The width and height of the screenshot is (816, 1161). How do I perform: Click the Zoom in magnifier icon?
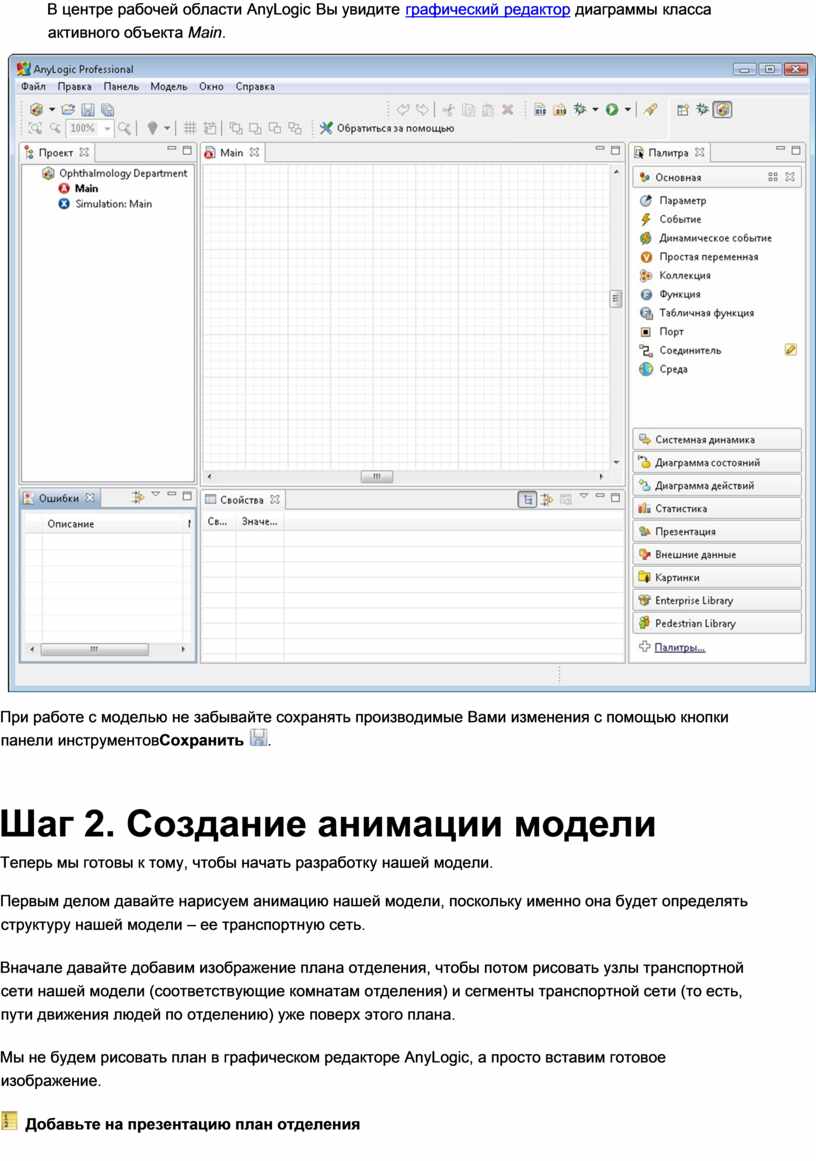click(124, 128)
